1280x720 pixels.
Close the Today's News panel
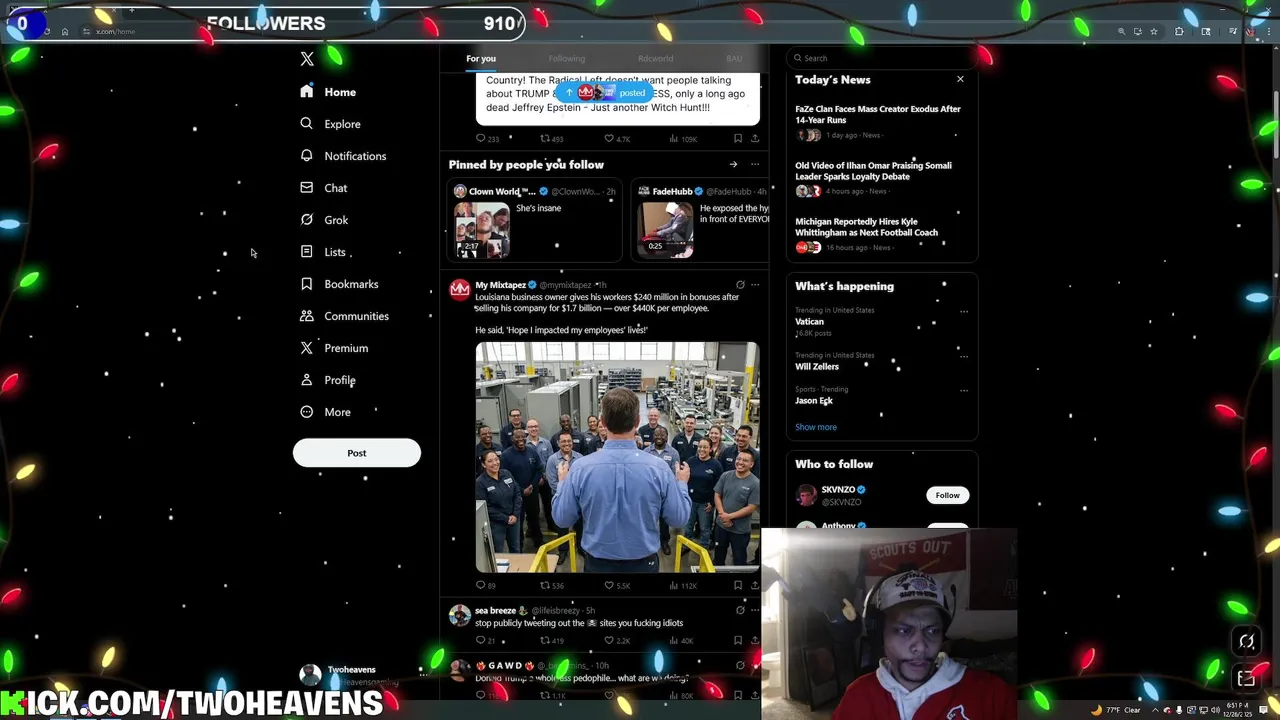(960, 79)
